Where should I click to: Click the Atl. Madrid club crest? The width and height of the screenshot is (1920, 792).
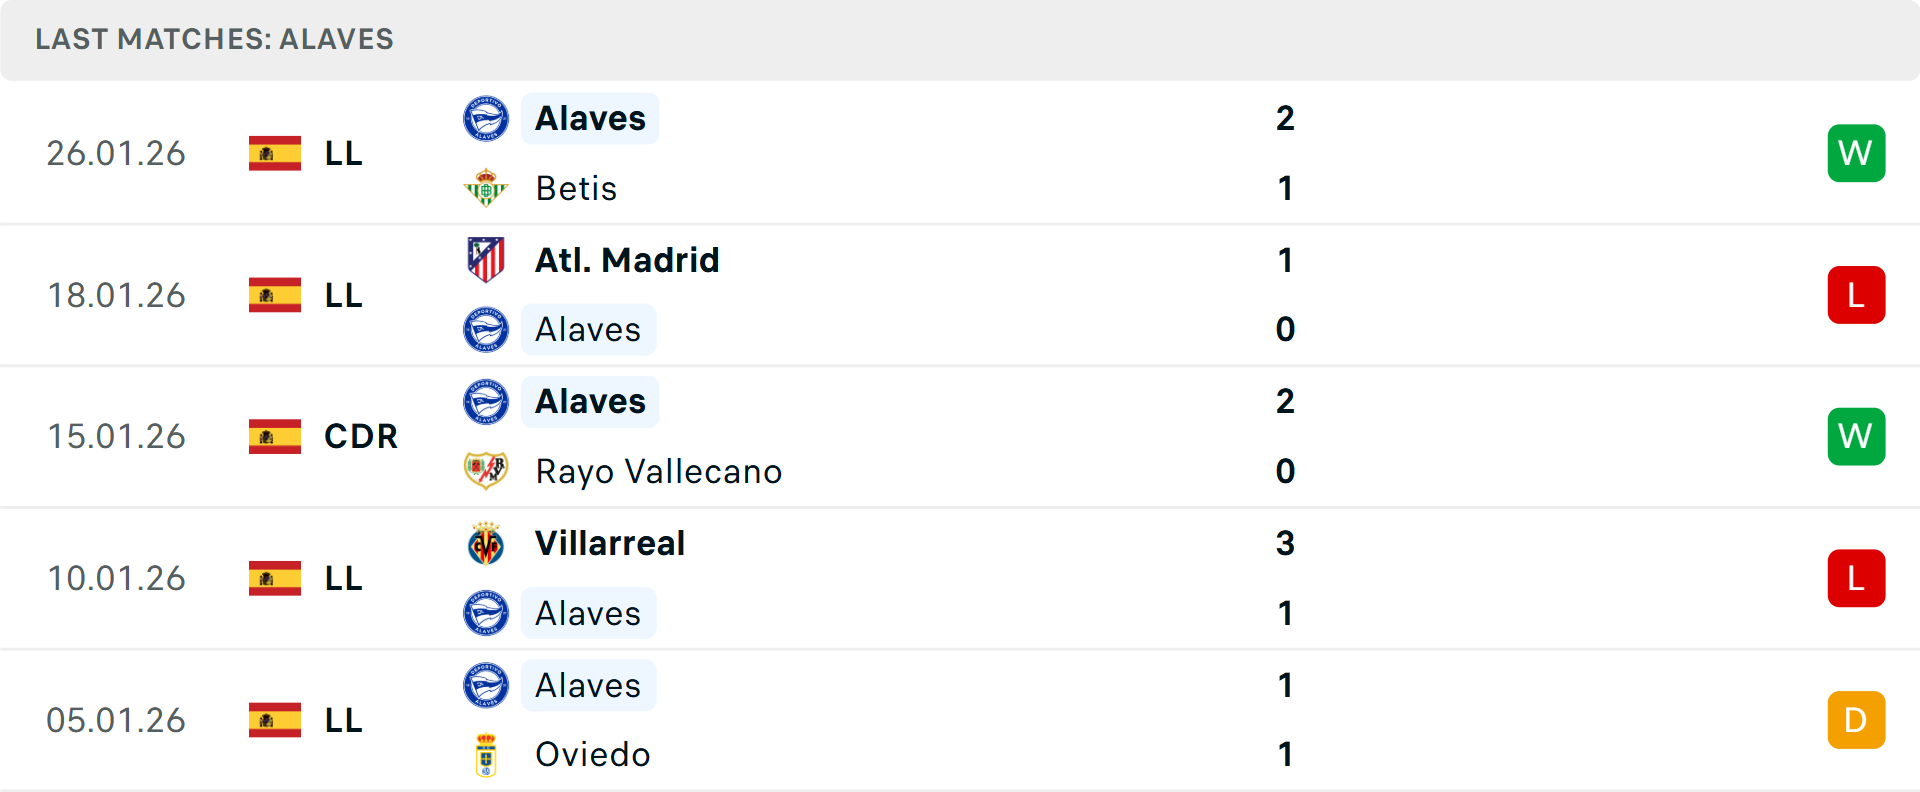[486, 260]
